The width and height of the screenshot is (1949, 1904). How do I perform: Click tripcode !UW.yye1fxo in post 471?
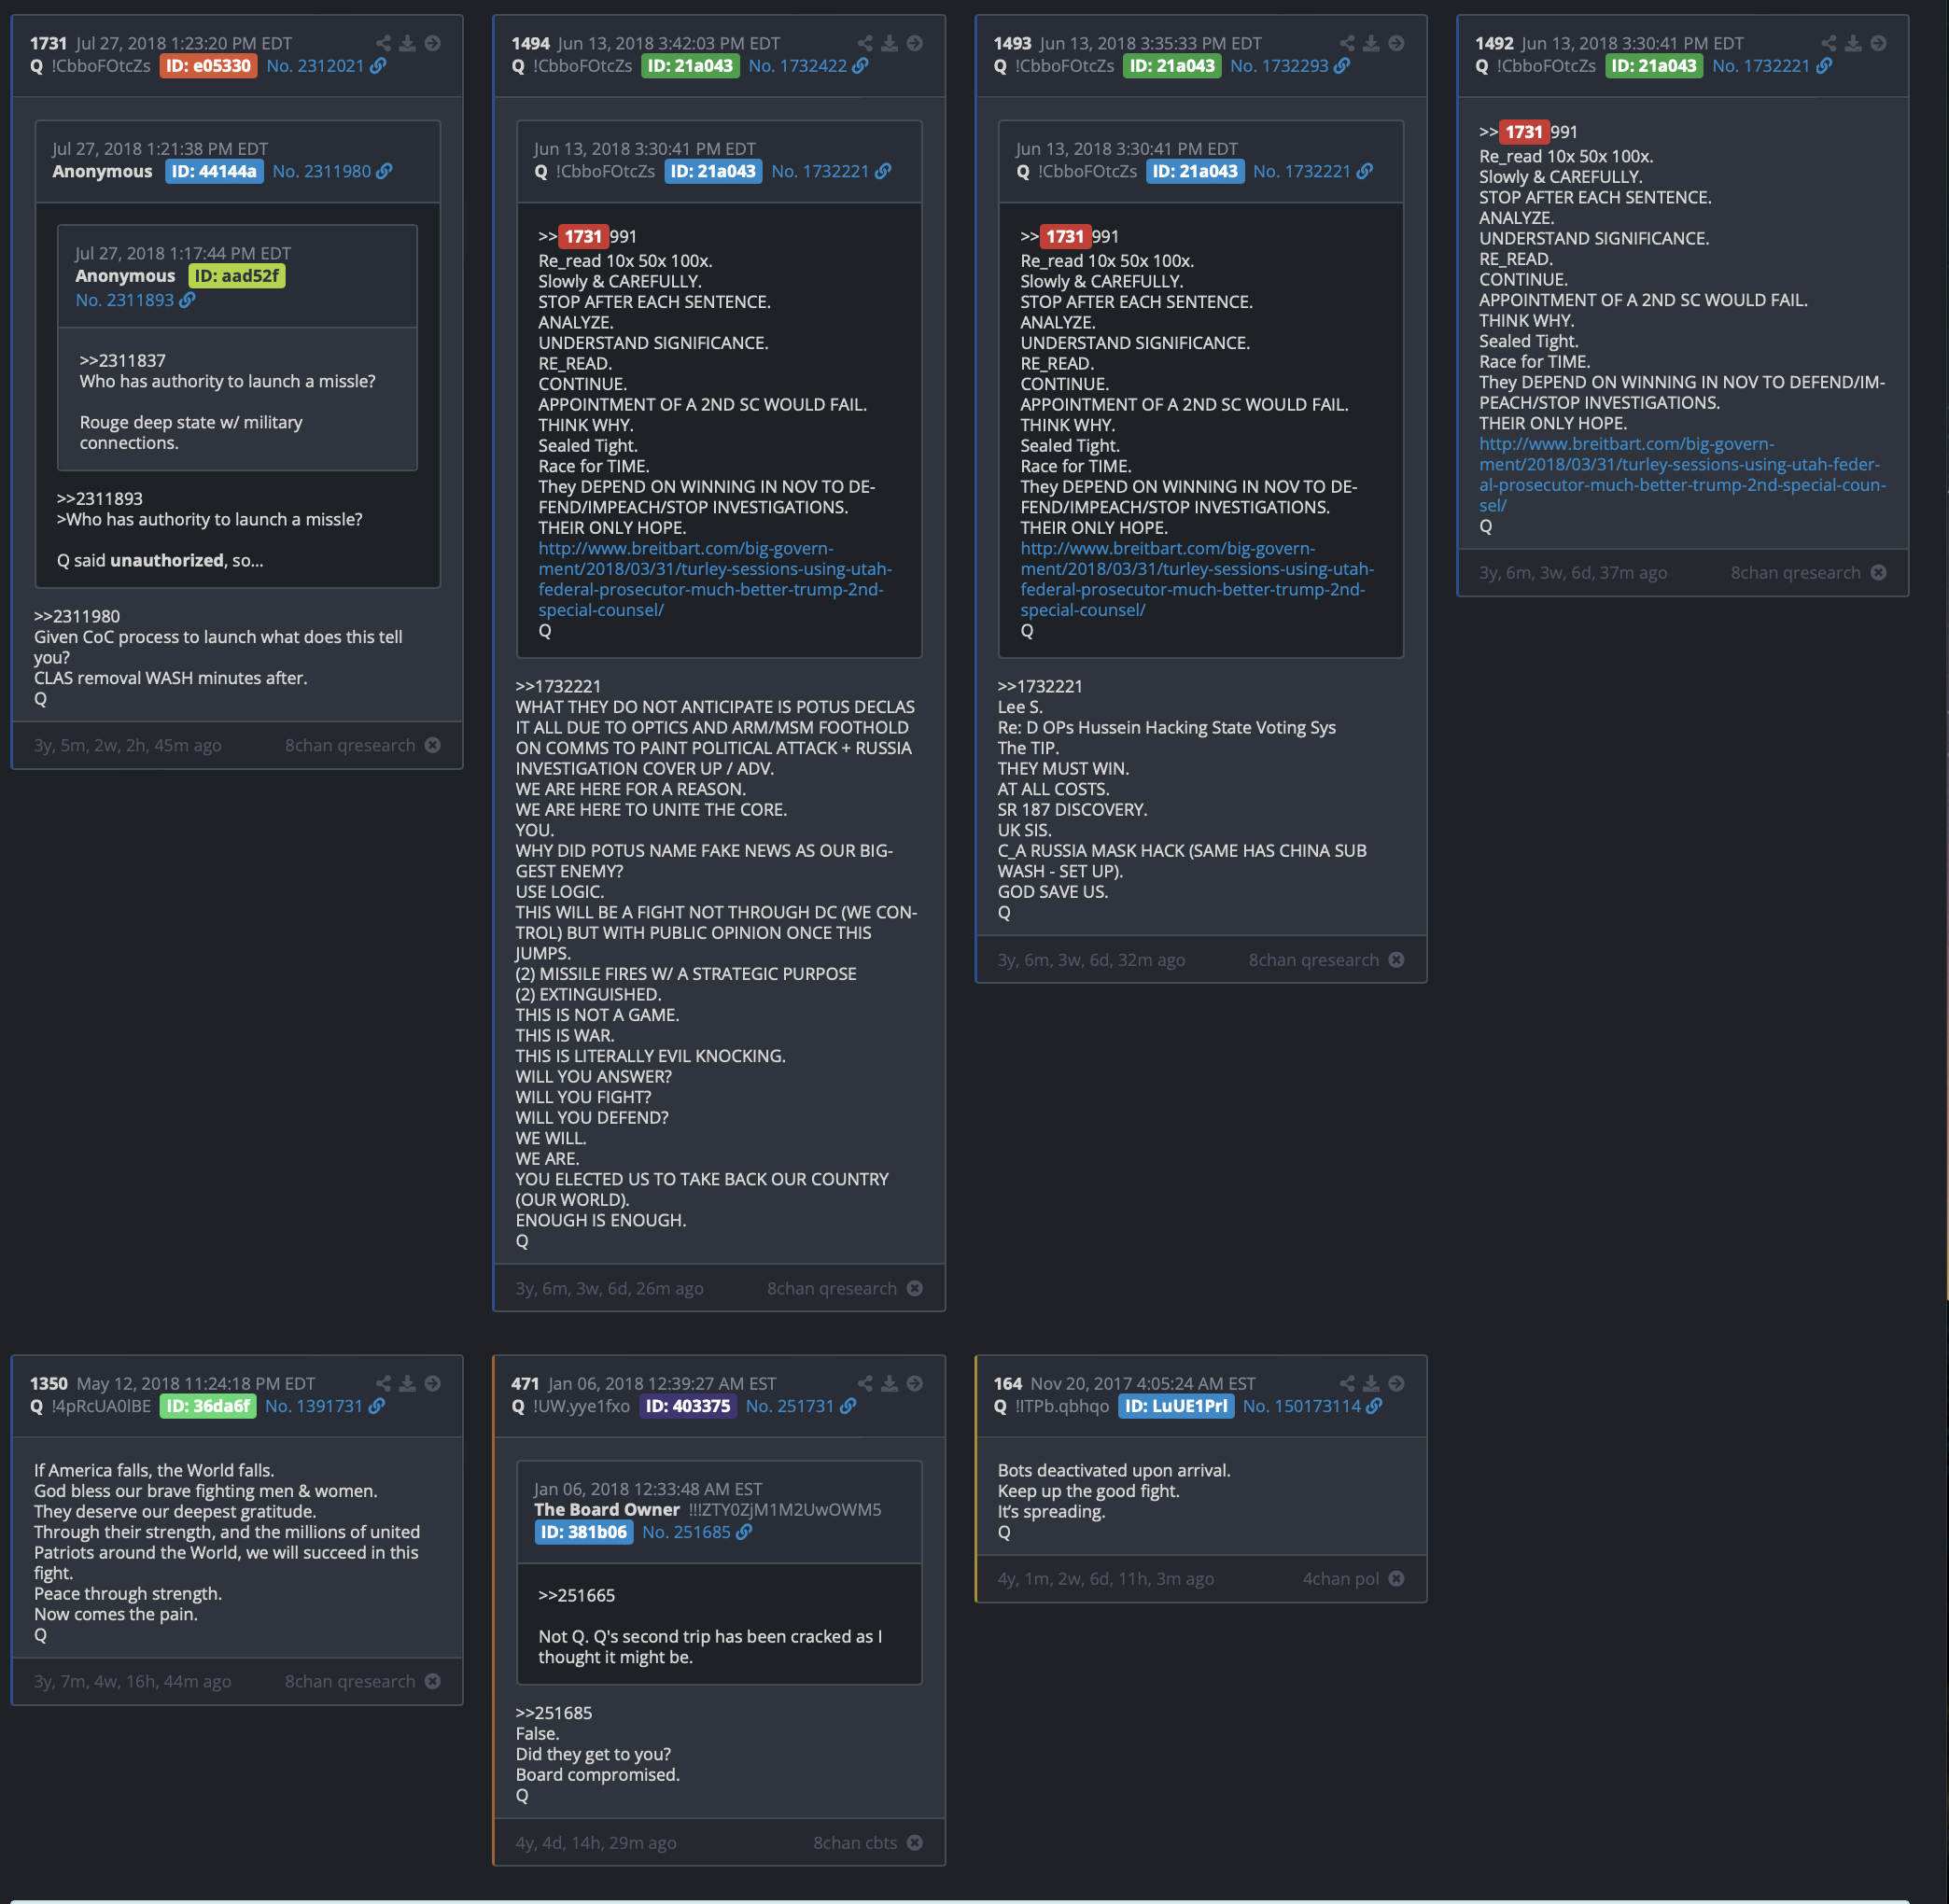point(581,1406)
